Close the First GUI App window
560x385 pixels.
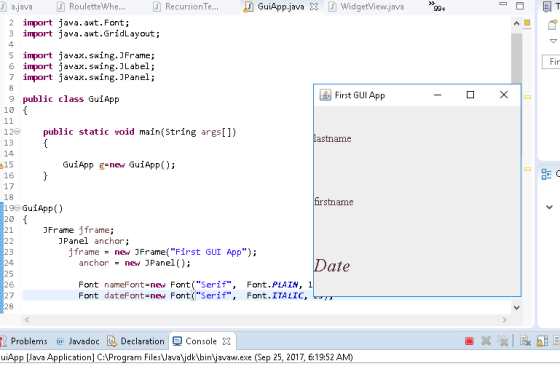(x=504, y=95)
